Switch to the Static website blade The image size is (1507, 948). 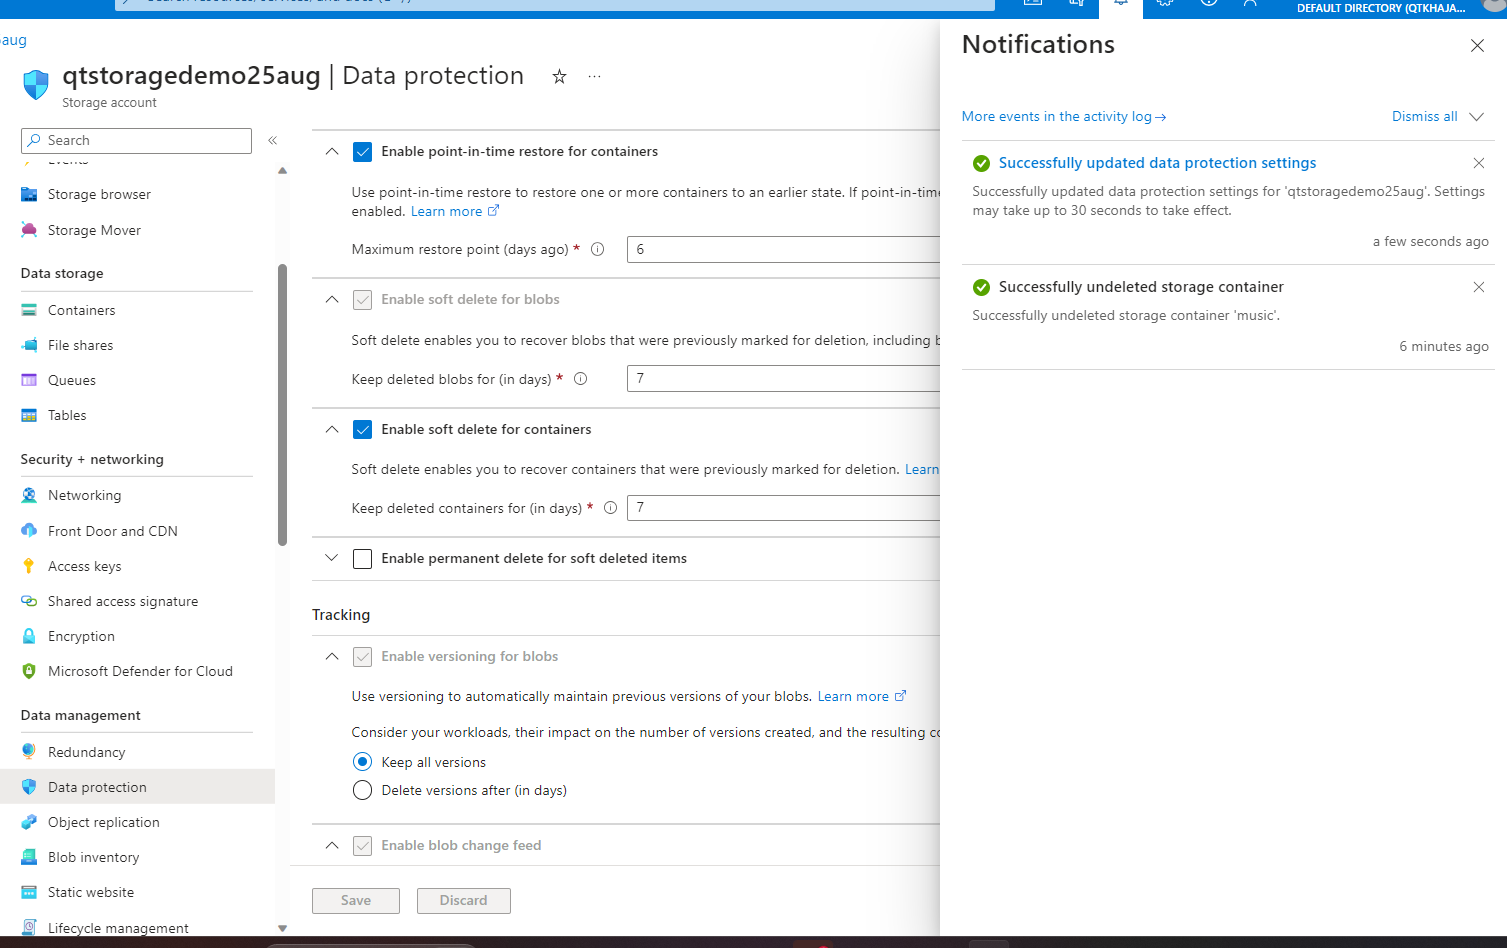pyautogui.click(x=90, y=892)
